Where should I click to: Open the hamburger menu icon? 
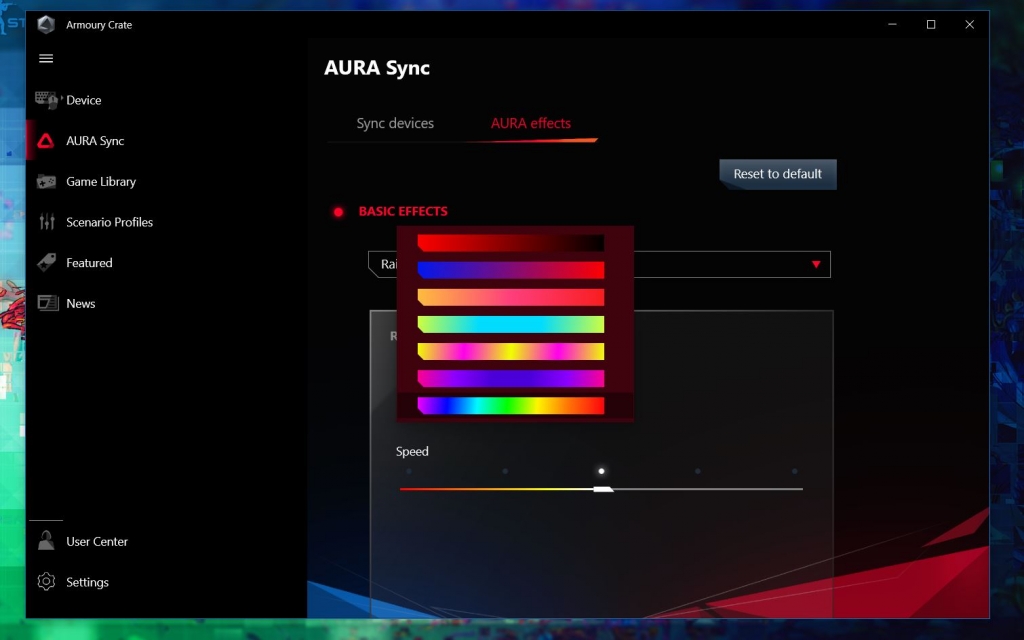click(46, 59)
